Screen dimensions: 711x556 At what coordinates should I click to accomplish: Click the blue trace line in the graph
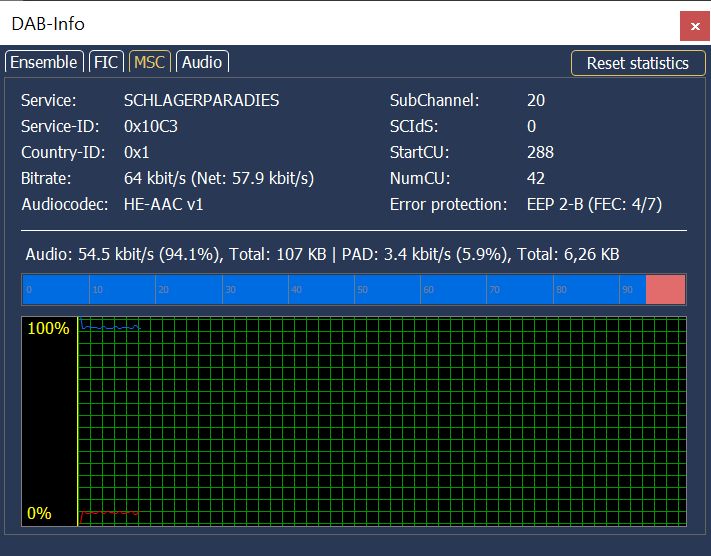(110, 327)
